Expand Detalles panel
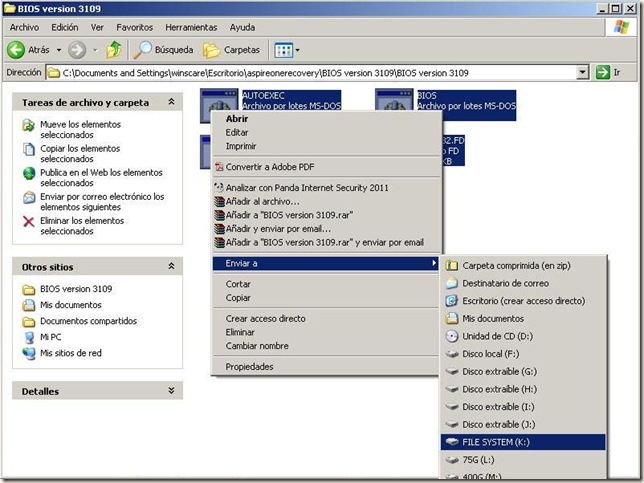 (171, 391)
